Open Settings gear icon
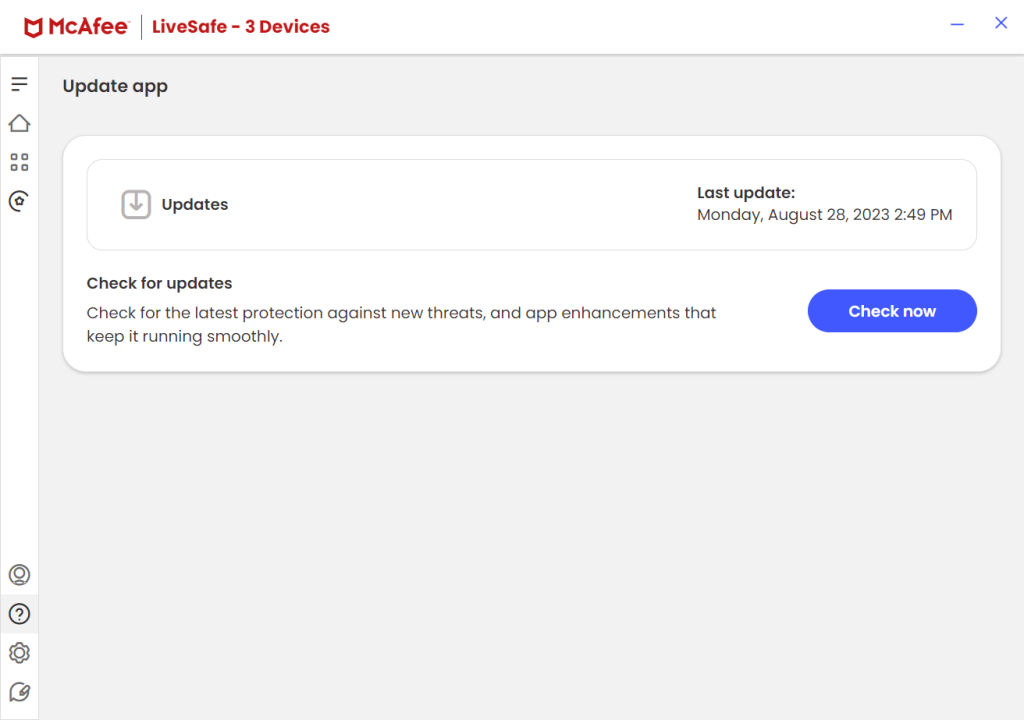Viewport: 1024px width, 720px height. tap(19, 653)
